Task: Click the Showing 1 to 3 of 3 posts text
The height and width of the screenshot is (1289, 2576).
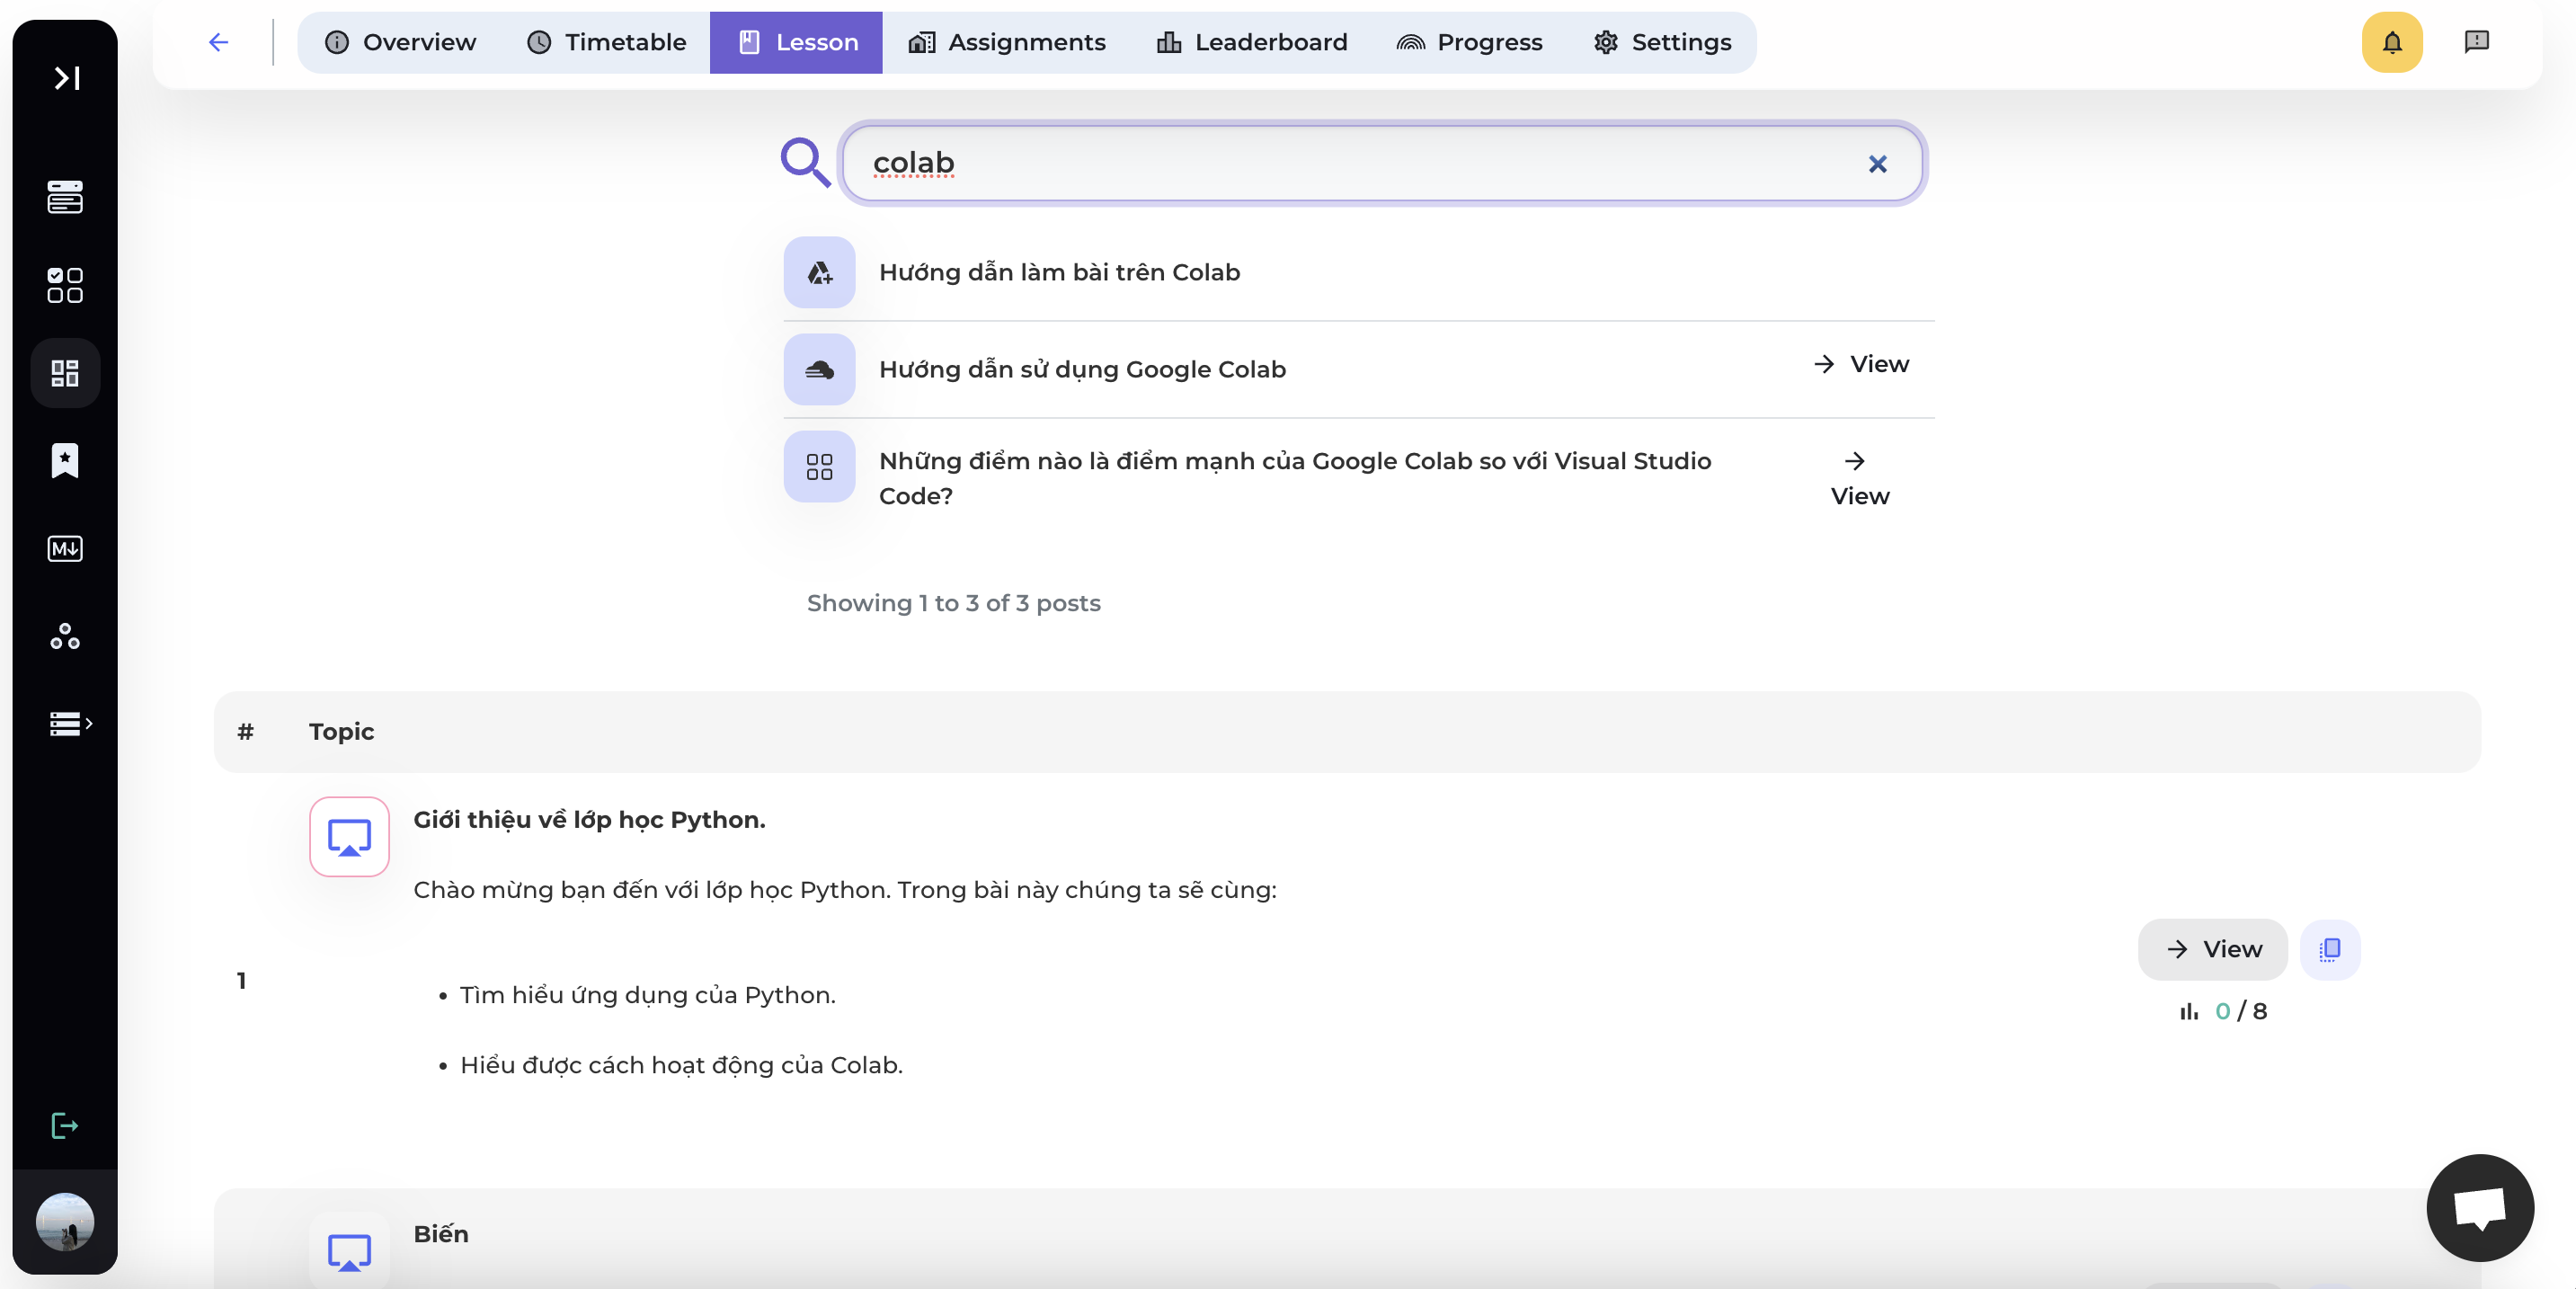Action: [x=953, y=603]
